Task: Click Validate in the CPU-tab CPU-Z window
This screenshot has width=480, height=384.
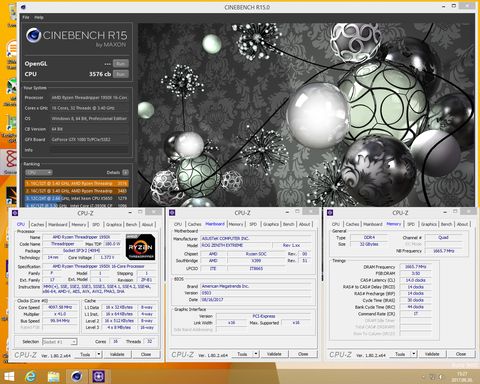Action: [117, 354]
